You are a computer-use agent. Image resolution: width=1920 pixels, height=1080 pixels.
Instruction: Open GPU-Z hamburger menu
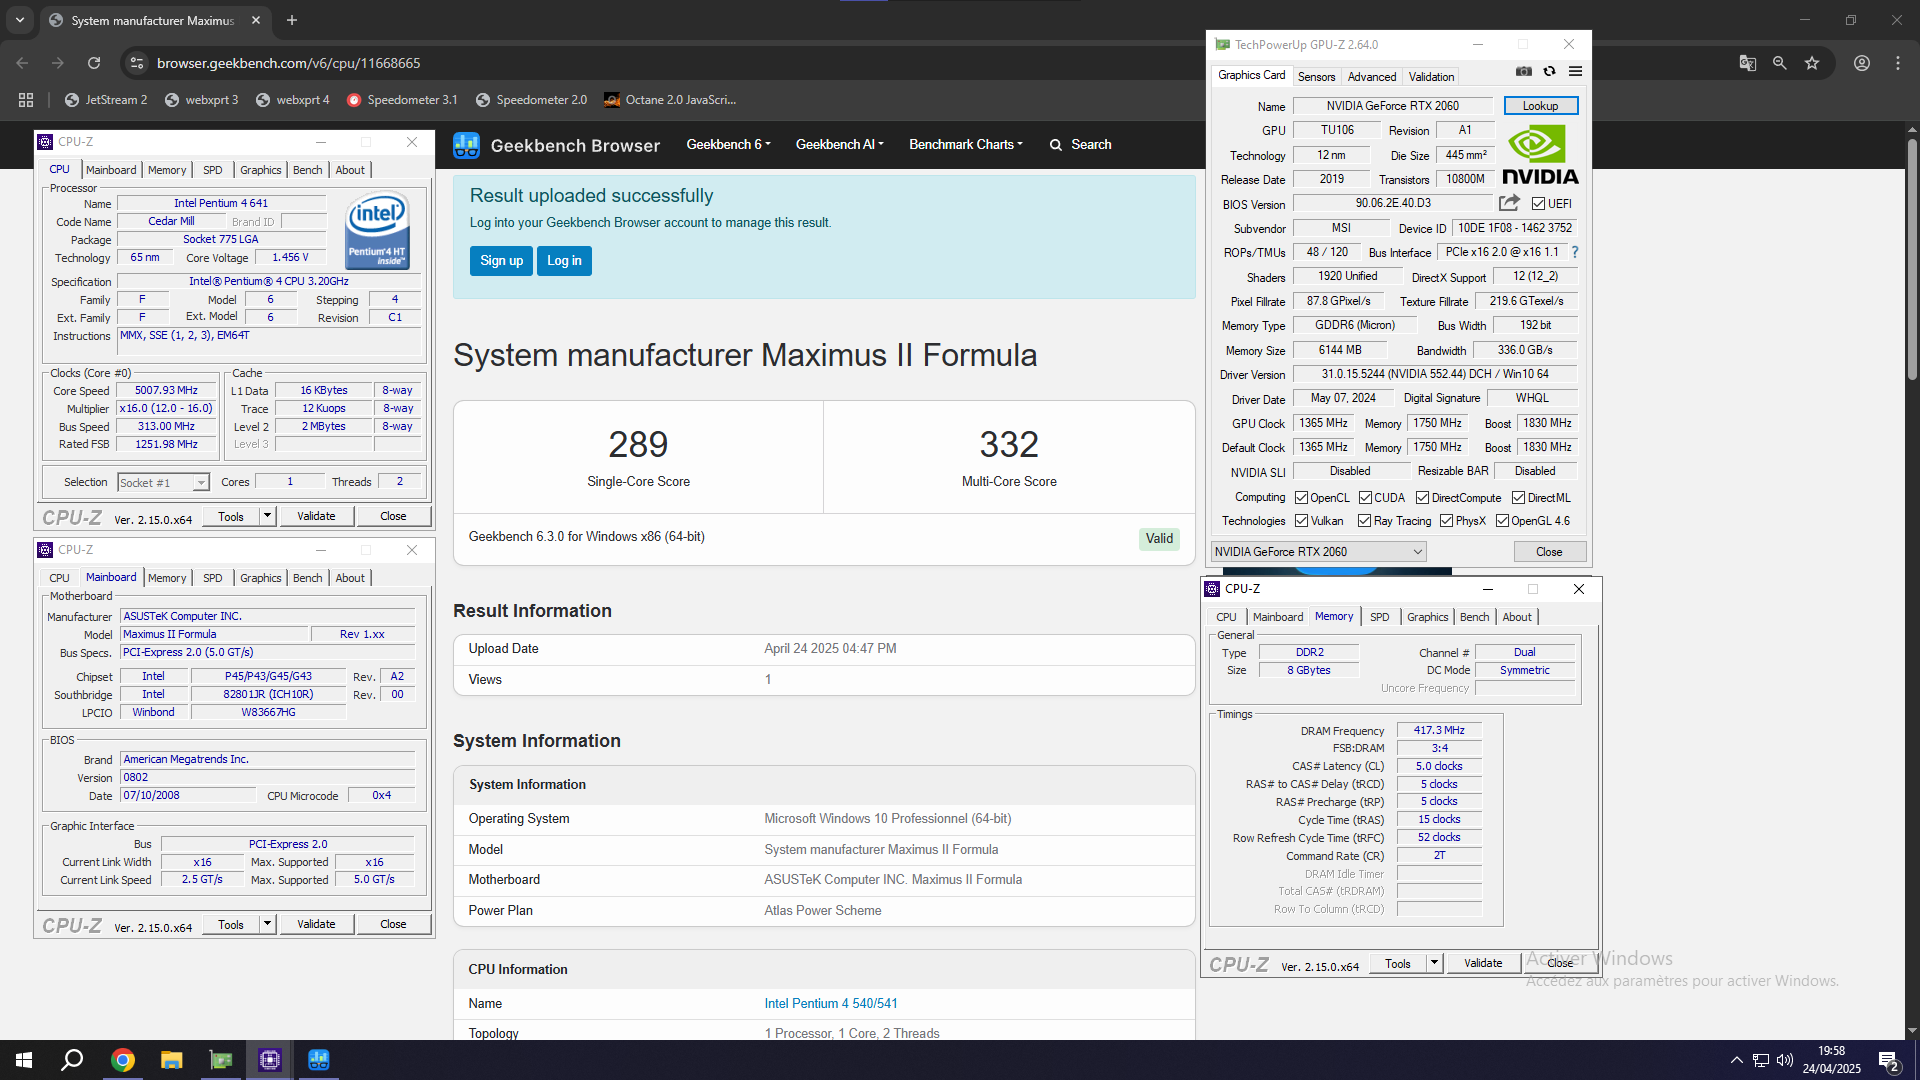click(x=1575, y=72)
